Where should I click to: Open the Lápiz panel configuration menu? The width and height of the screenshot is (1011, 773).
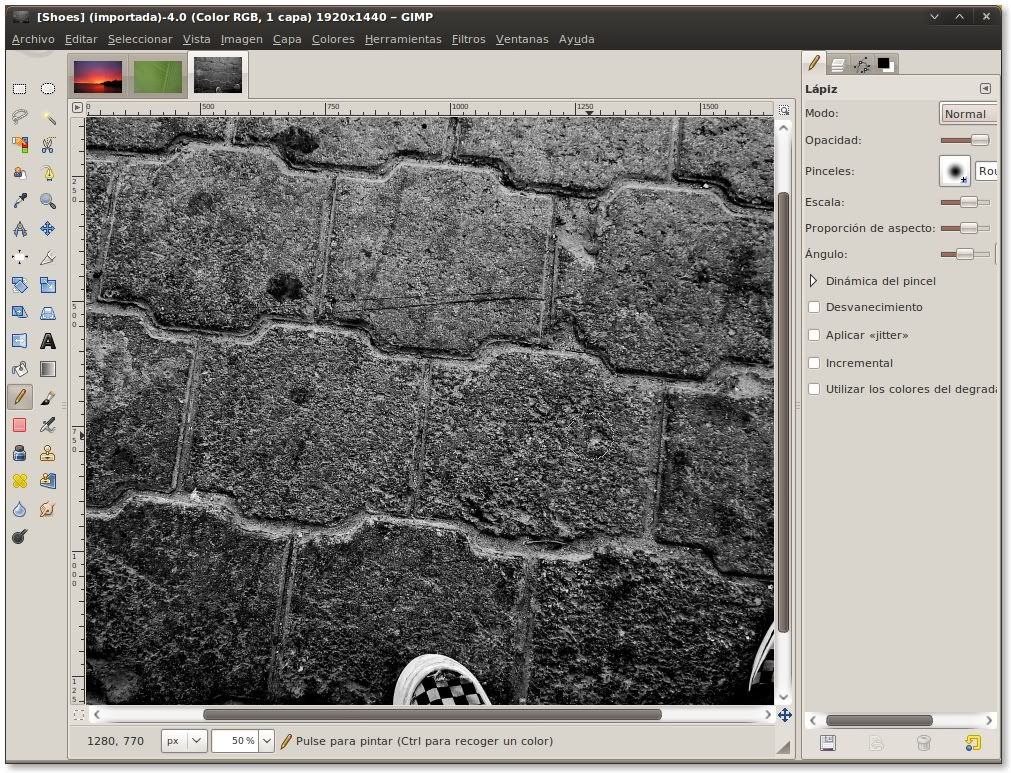point(985,89)
